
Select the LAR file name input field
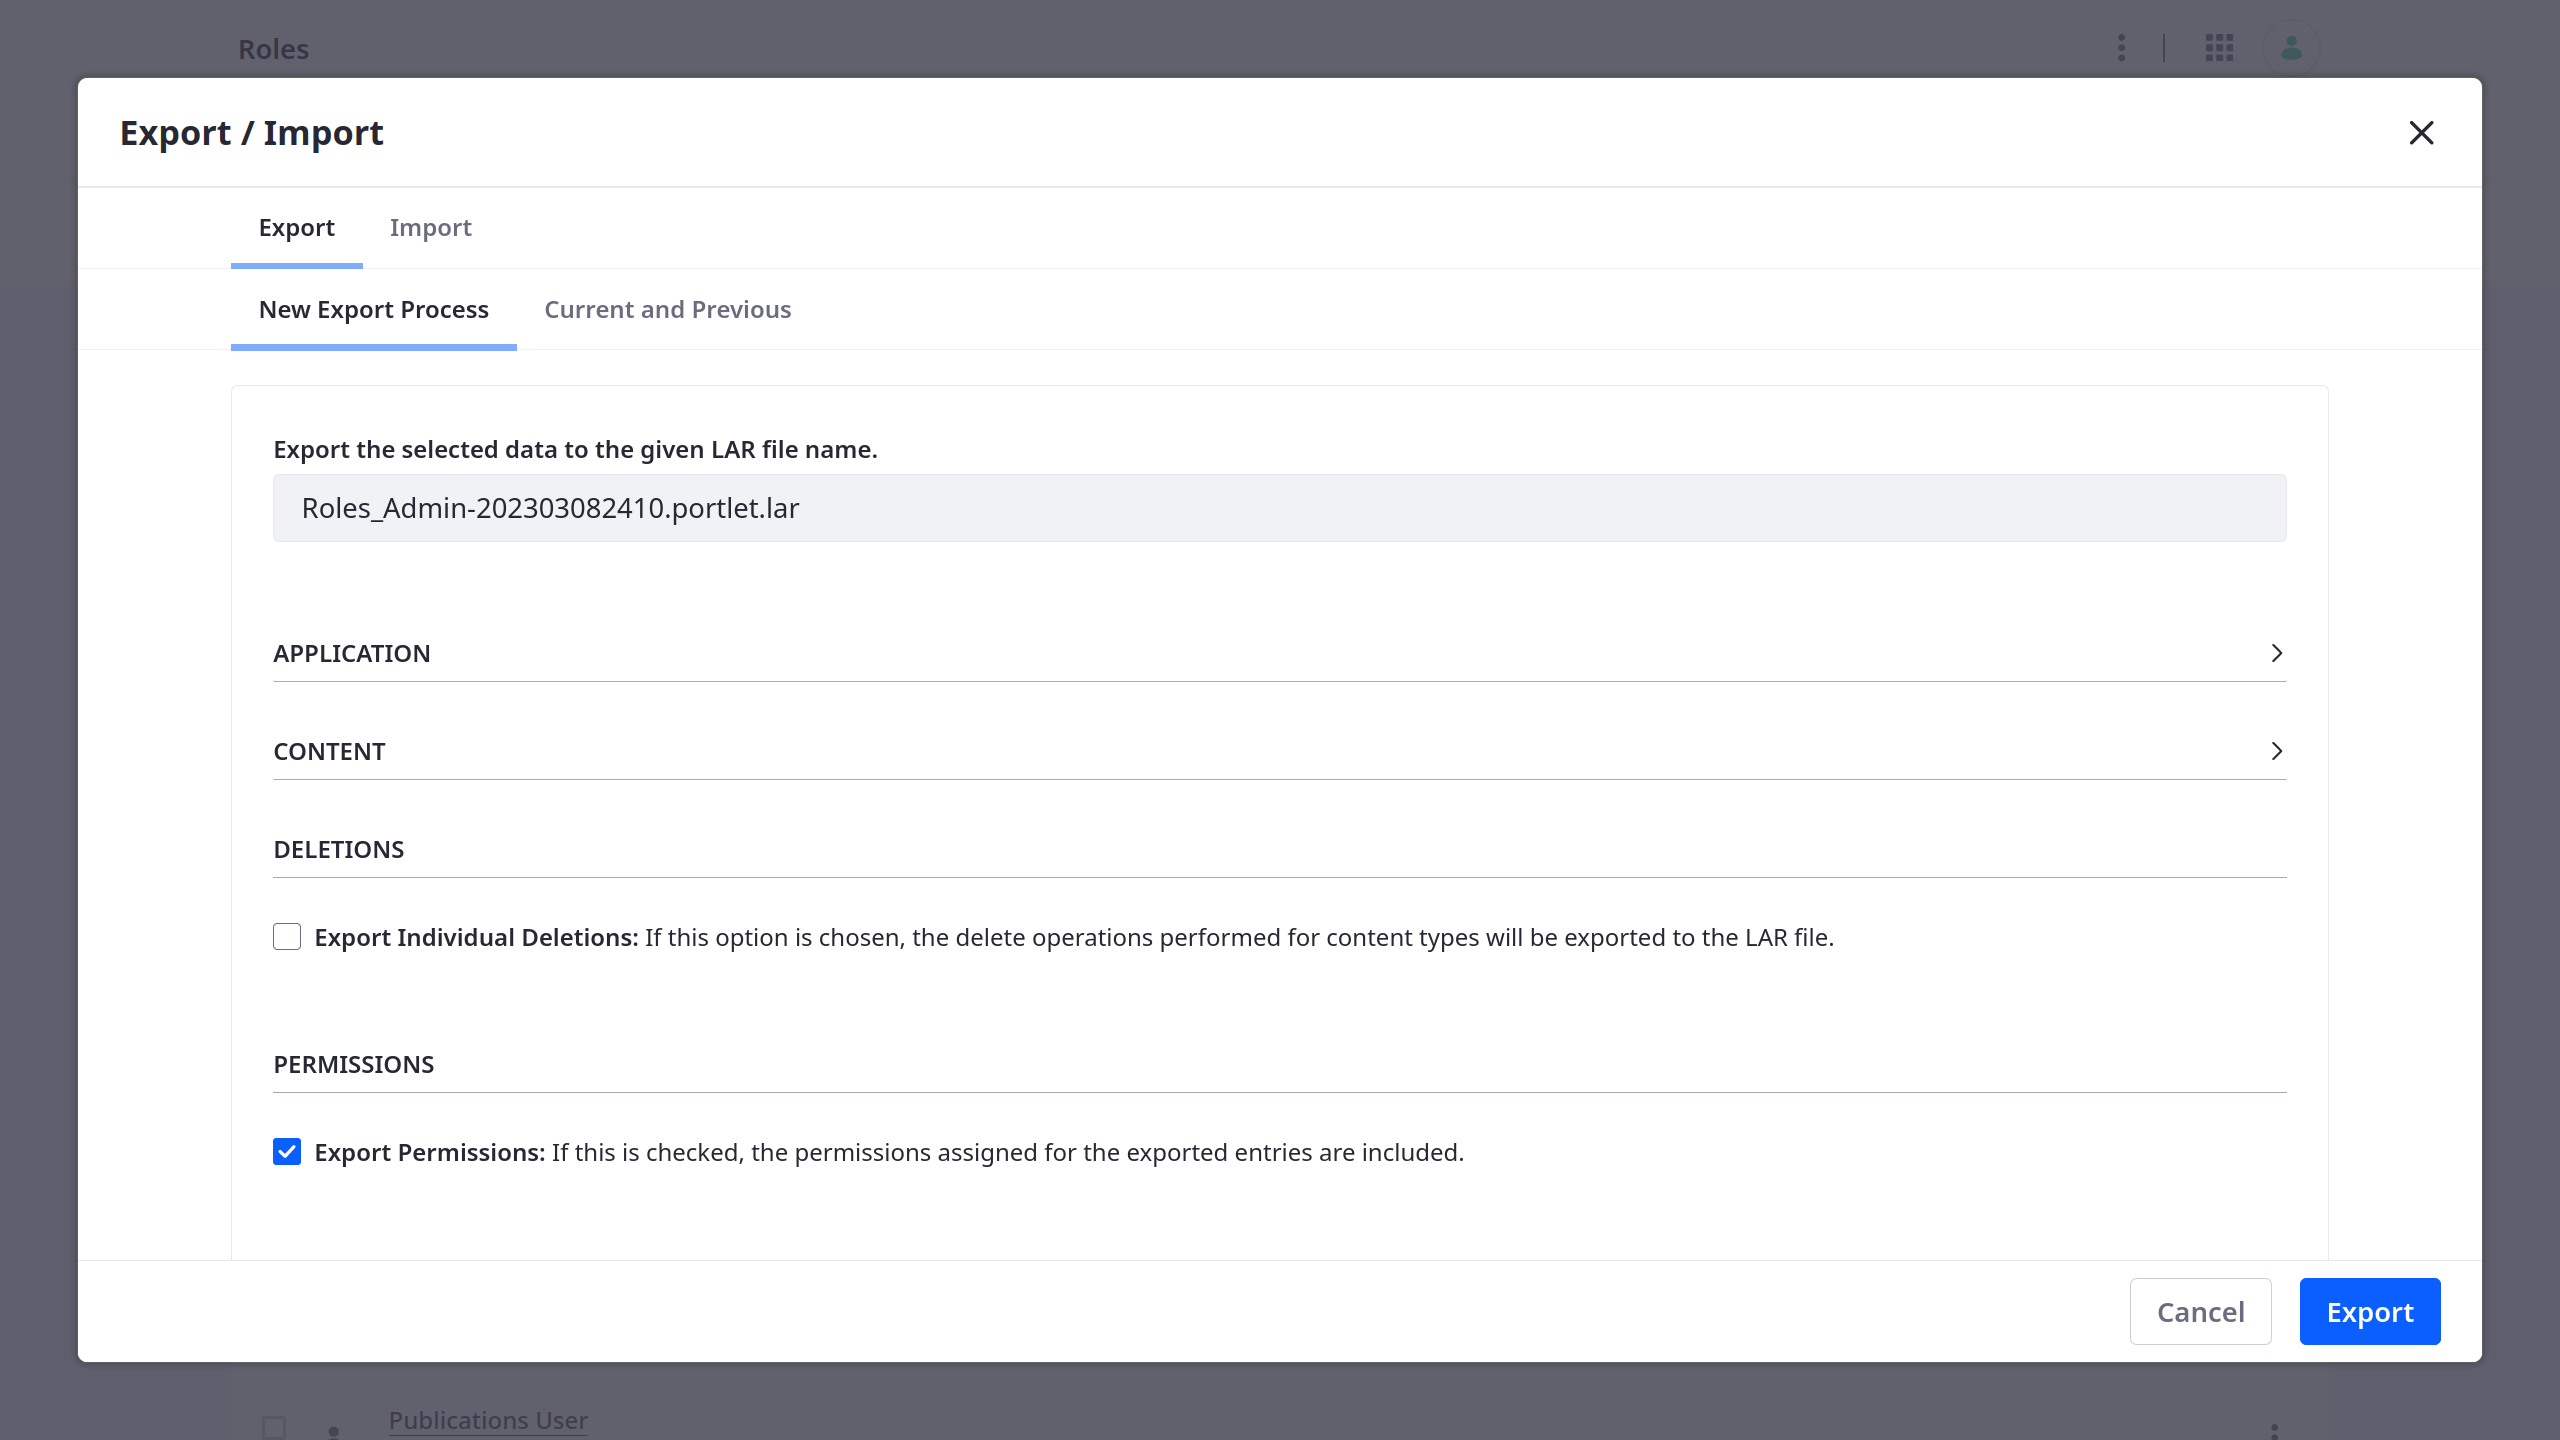(x=1280, y=506)
